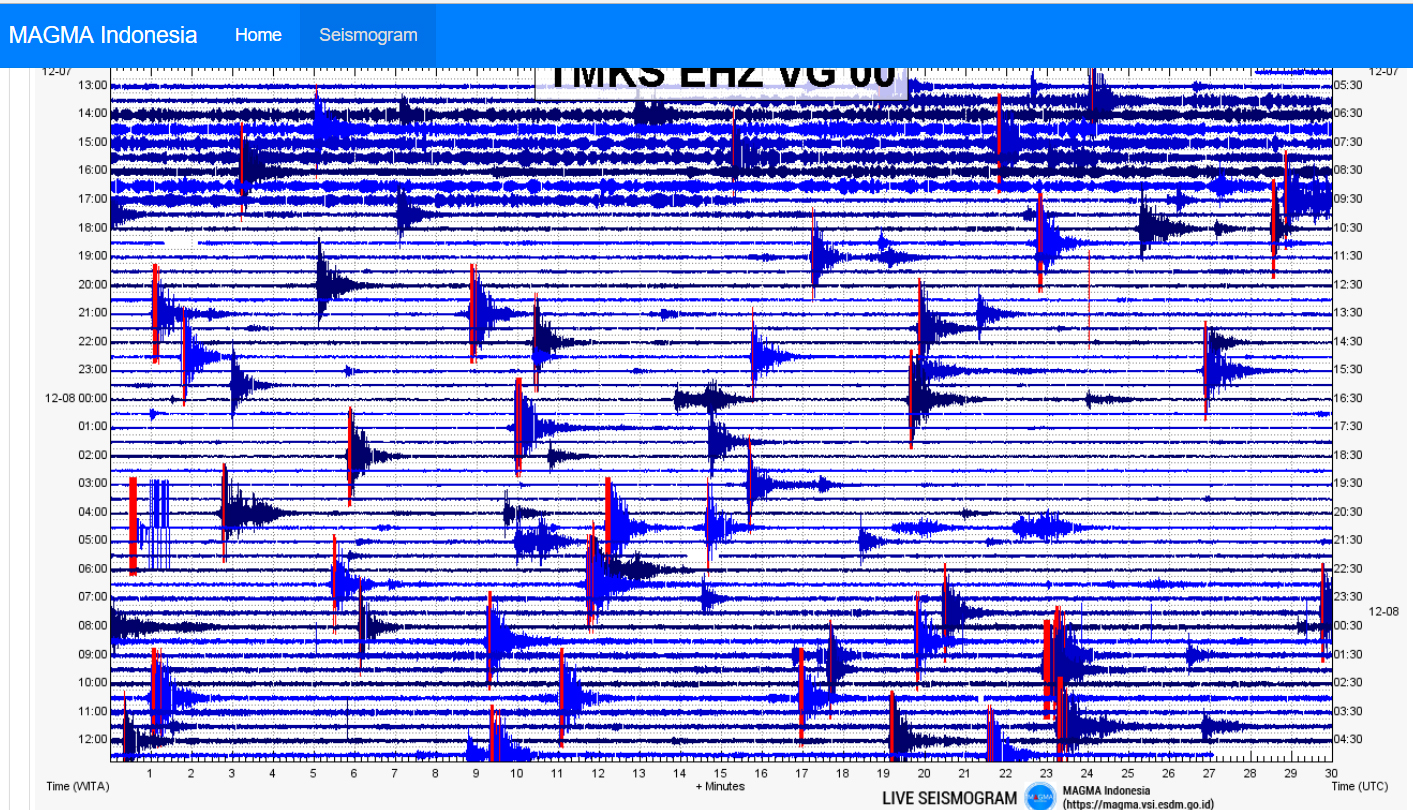Click the + Minutes axis label
Image resolution: width=1413 pixels, height=810 pixels.
(720, 786)
